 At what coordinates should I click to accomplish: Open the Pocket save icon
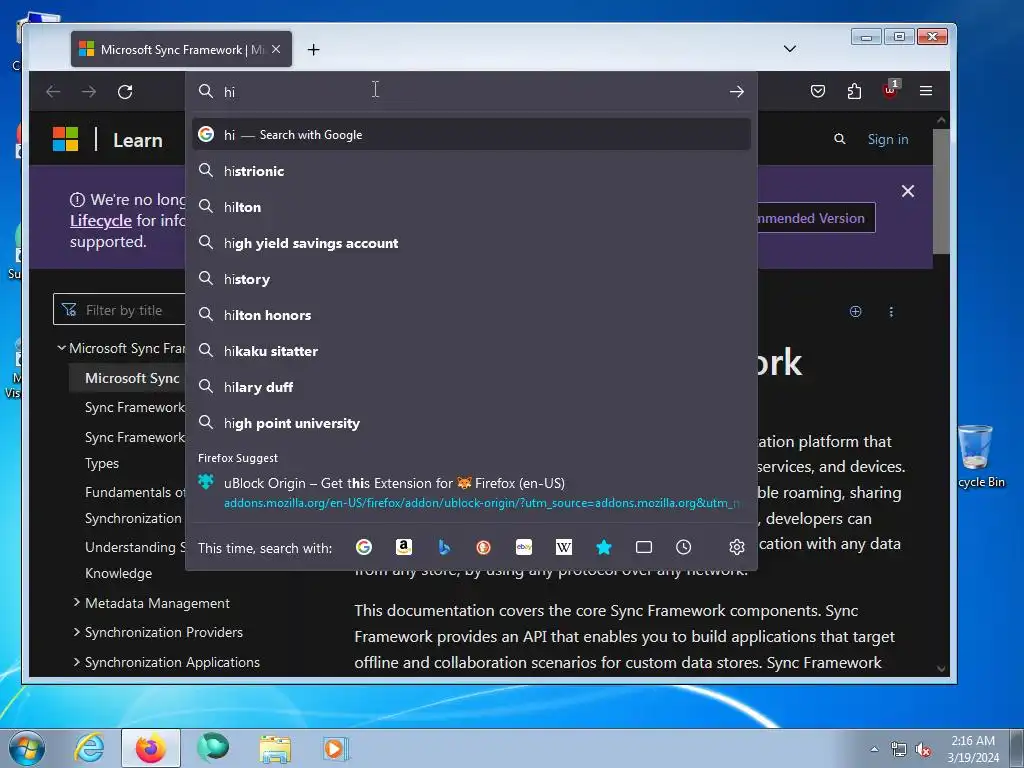[818, 91]
